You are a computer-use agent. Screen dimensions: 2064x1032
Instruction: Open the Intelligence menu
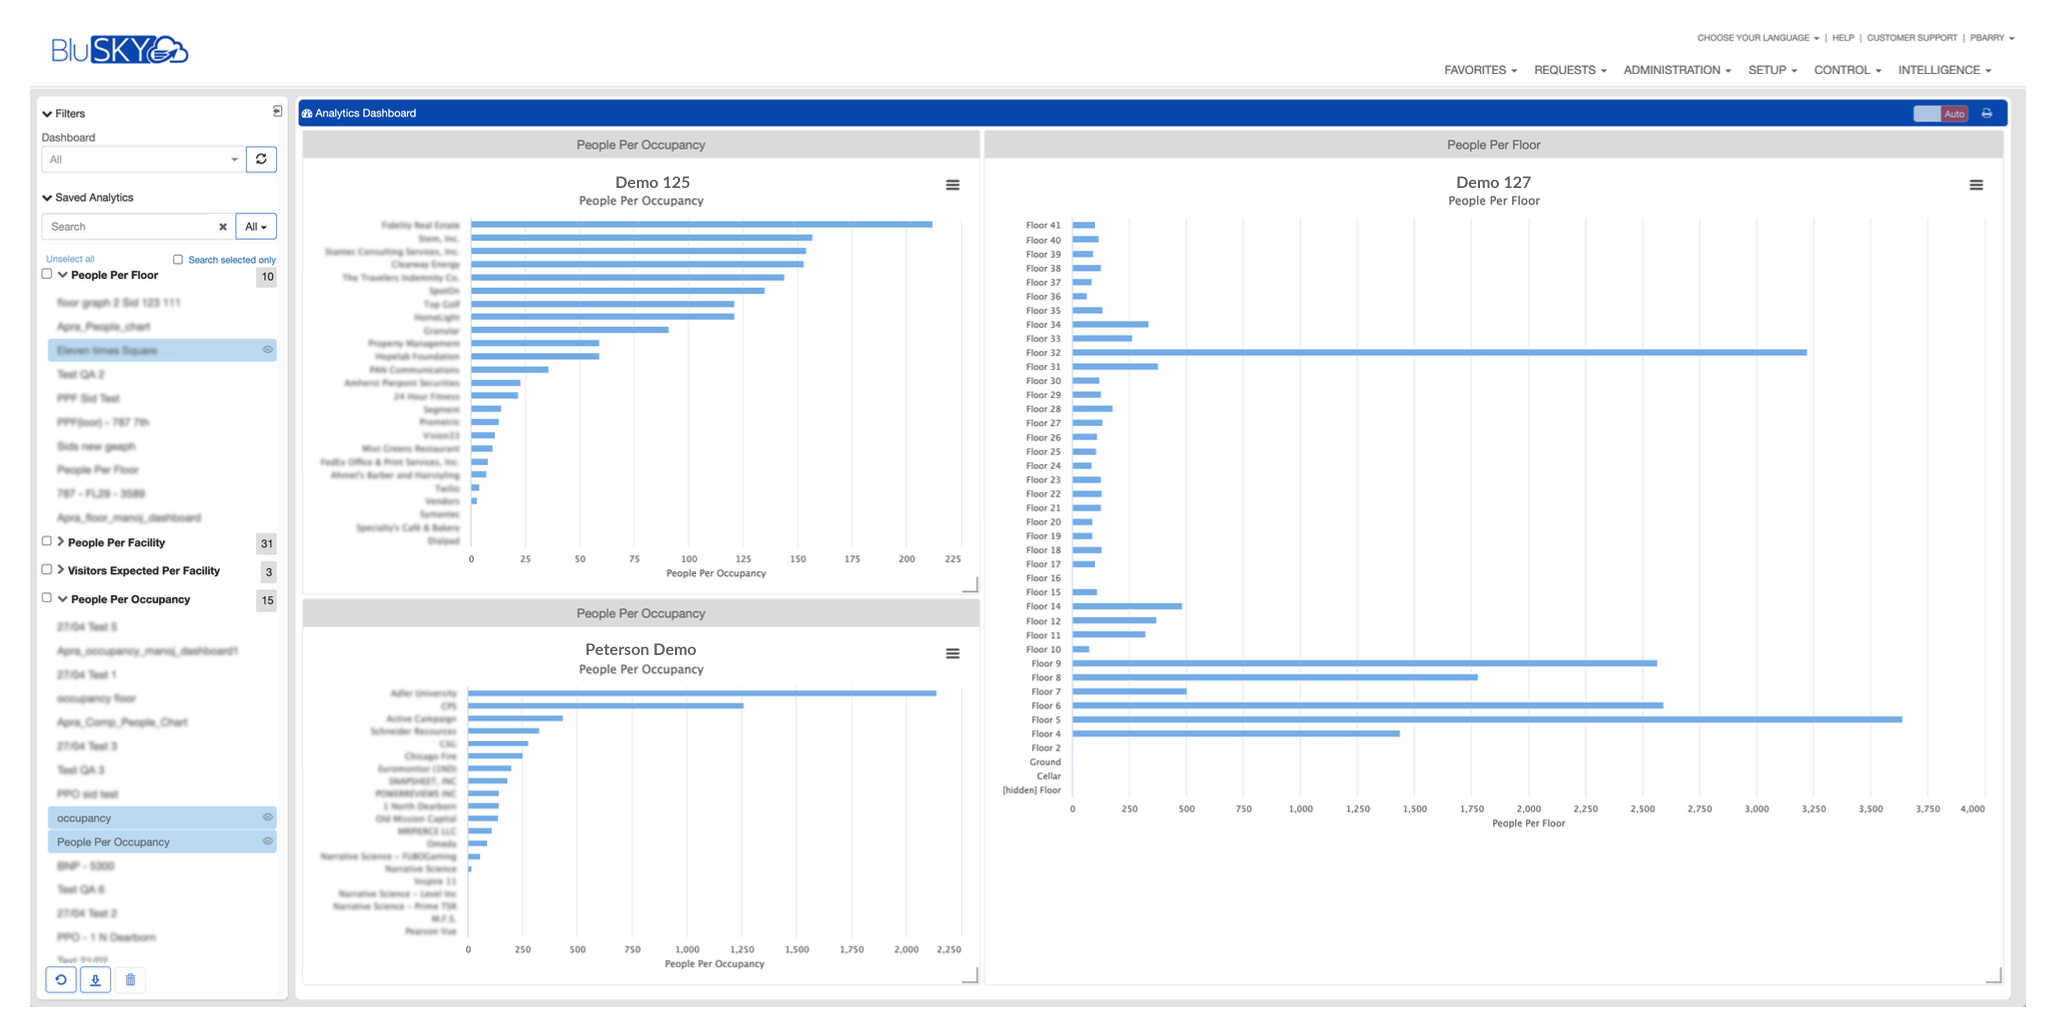tap(1943, 70)
